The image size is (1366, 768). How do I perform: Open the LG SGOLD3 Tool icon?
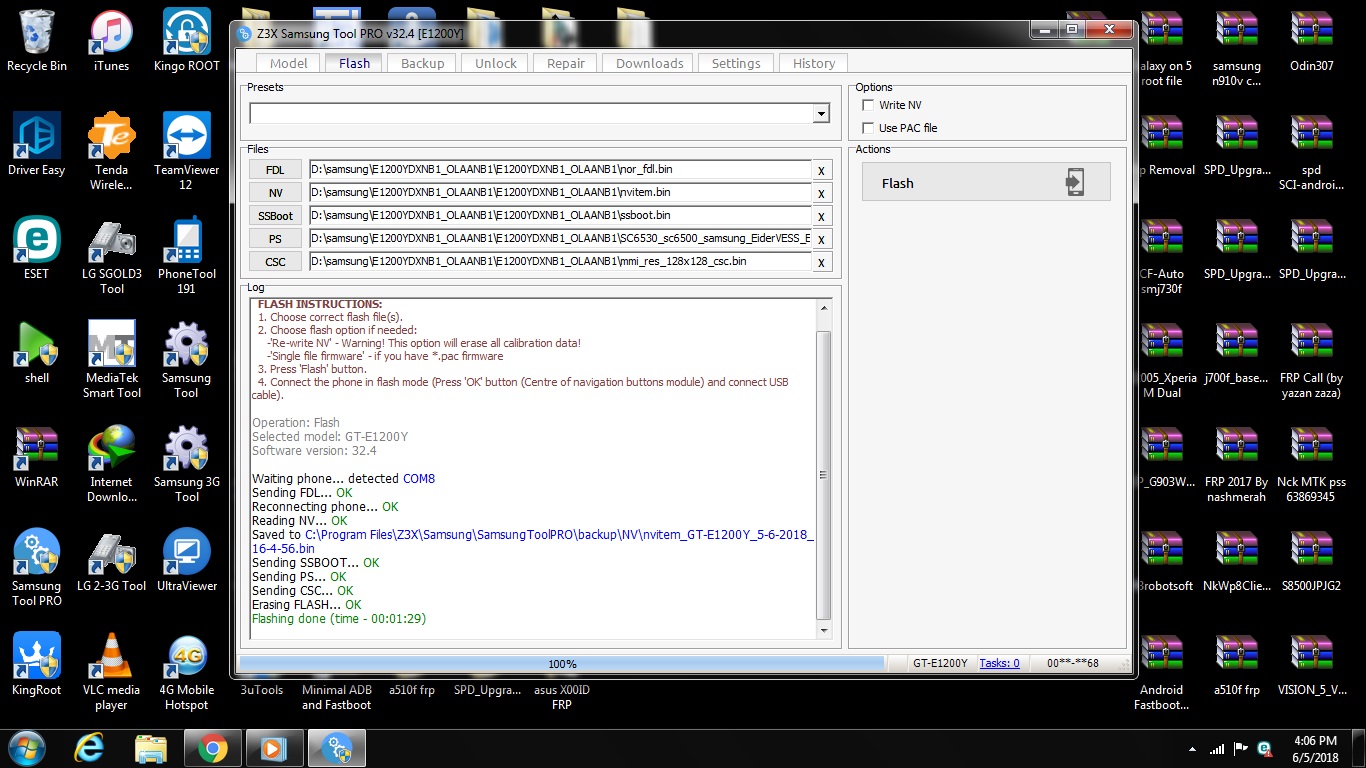click(111, 255)
